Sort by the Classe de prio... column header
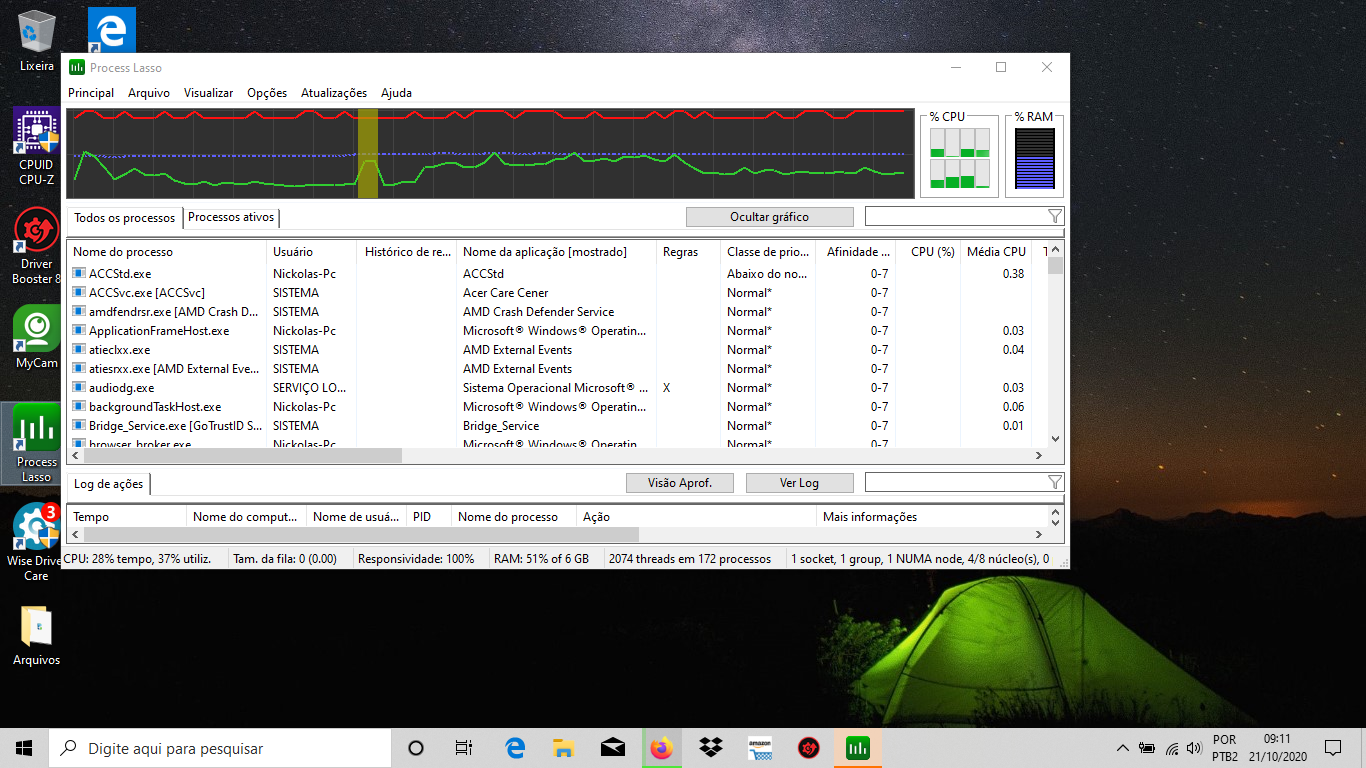This screenshot has width=1366, height=768. coord(768,252)
